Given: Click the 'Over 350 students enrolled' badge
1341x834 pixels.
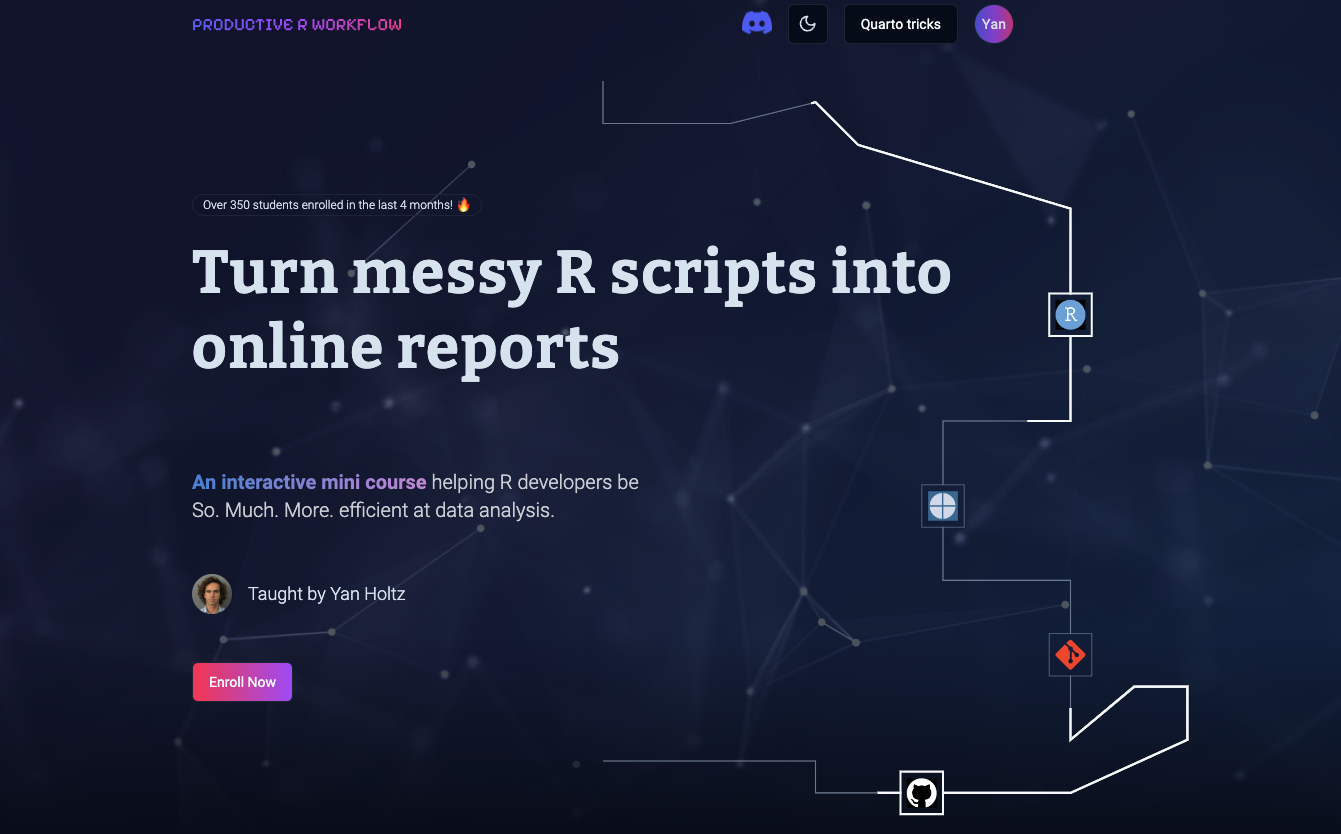Looking at the screenshot, I should pos(328,205).
